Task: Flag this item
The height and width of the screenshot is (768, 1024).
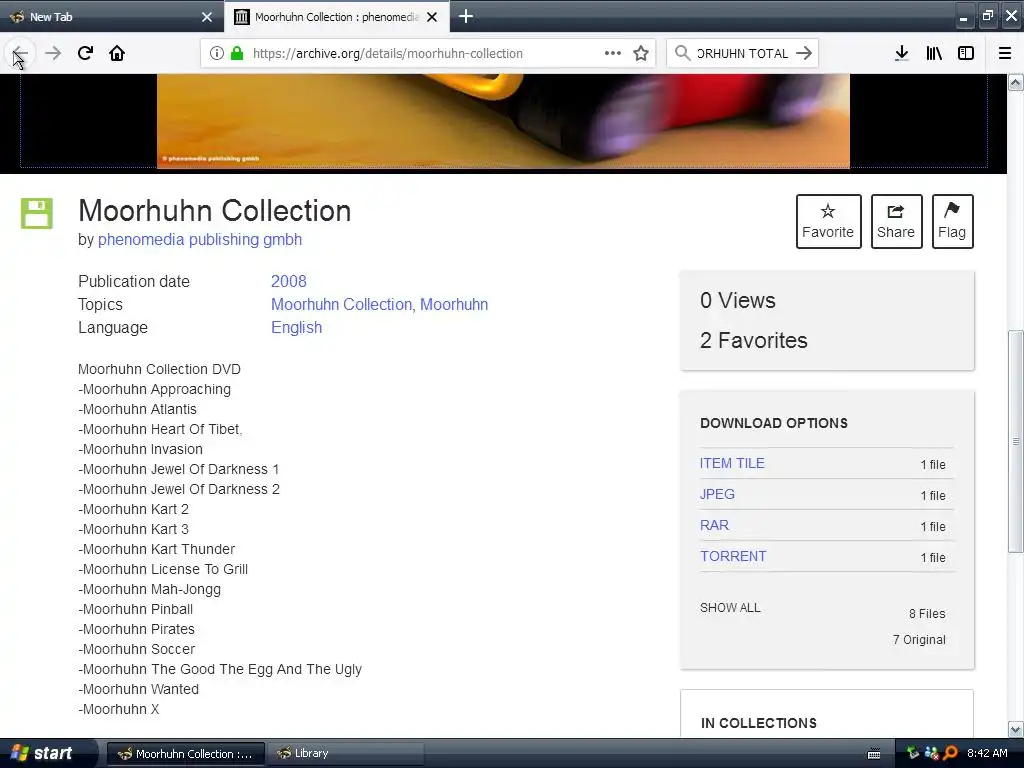Action: (952, 221)
